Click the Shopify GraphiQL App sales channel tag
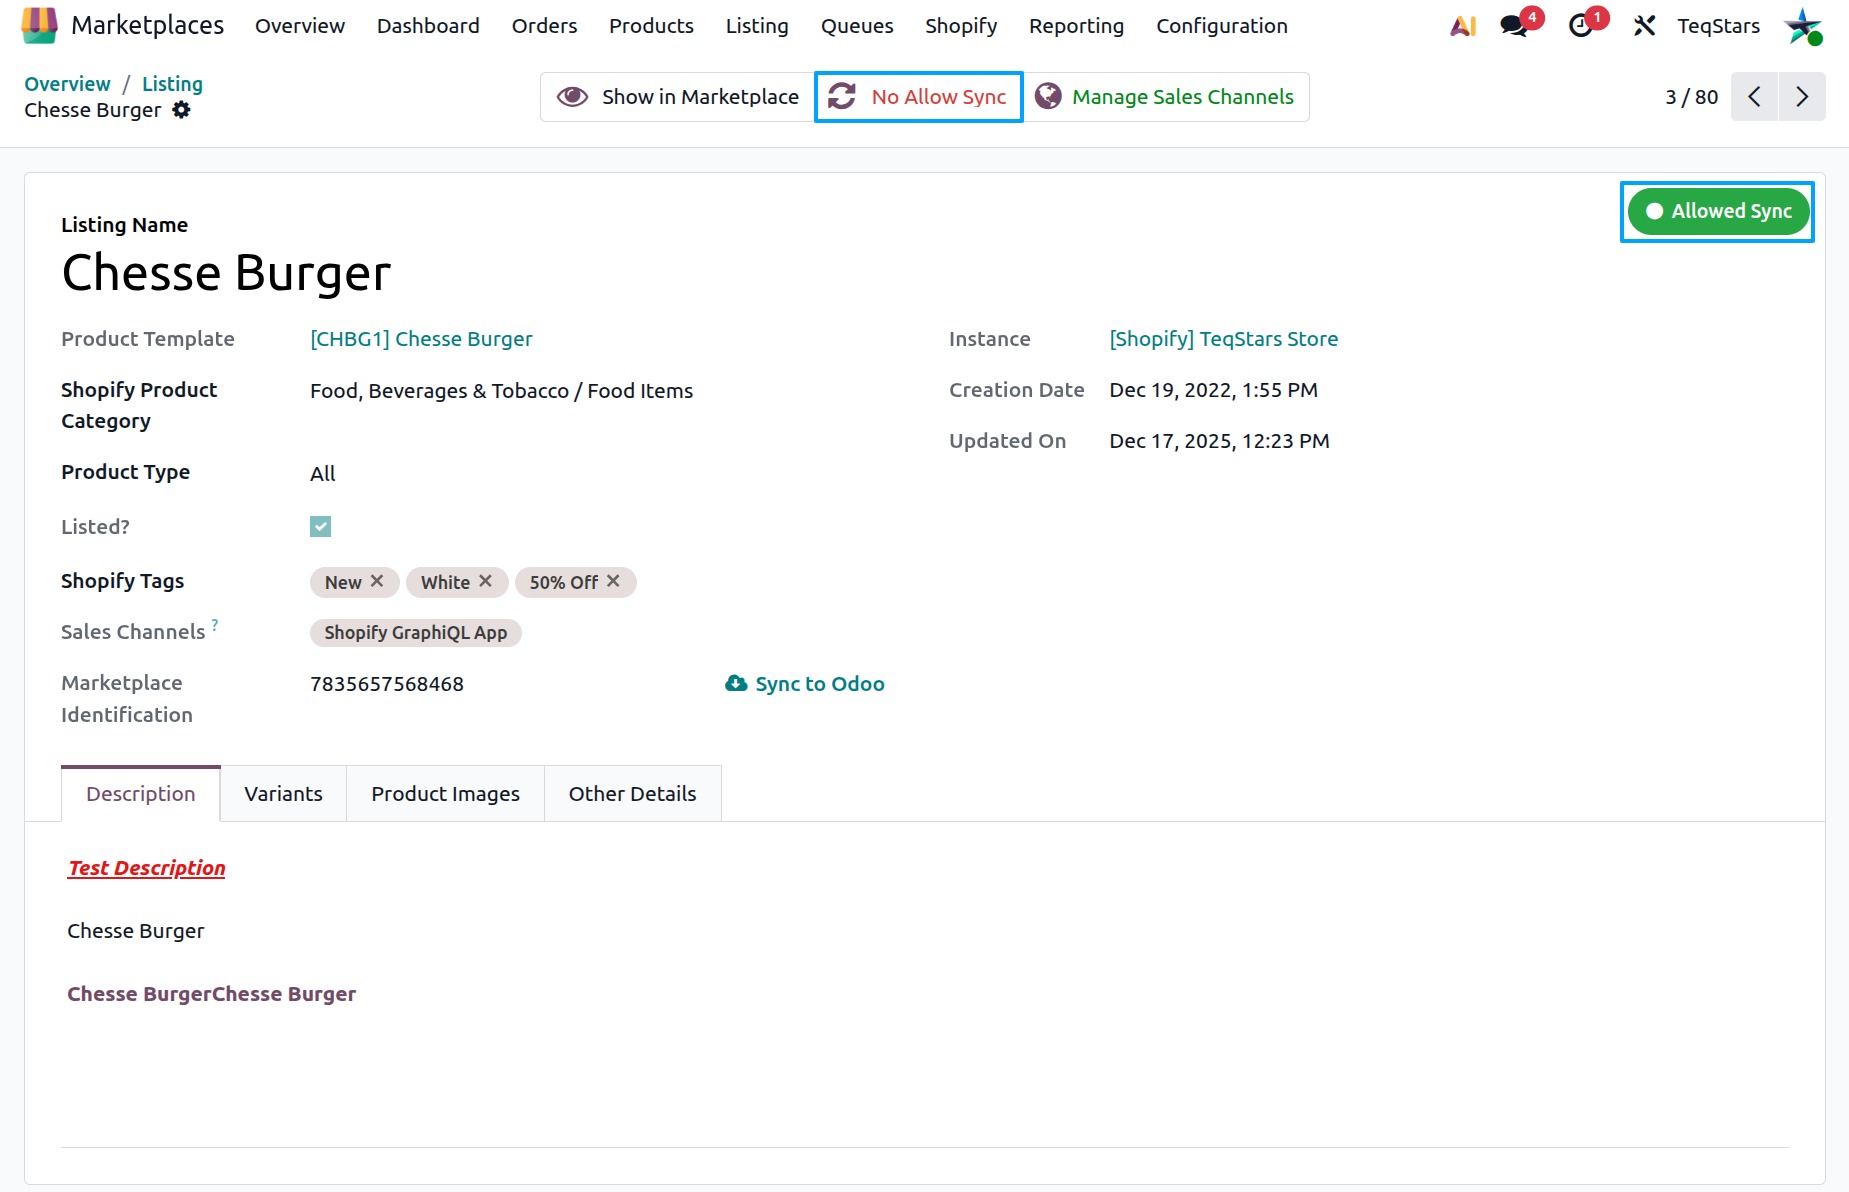Image resolution: width=1849 pixels, height=1192 pixels. pyautogui.click(x=415, y=633)
